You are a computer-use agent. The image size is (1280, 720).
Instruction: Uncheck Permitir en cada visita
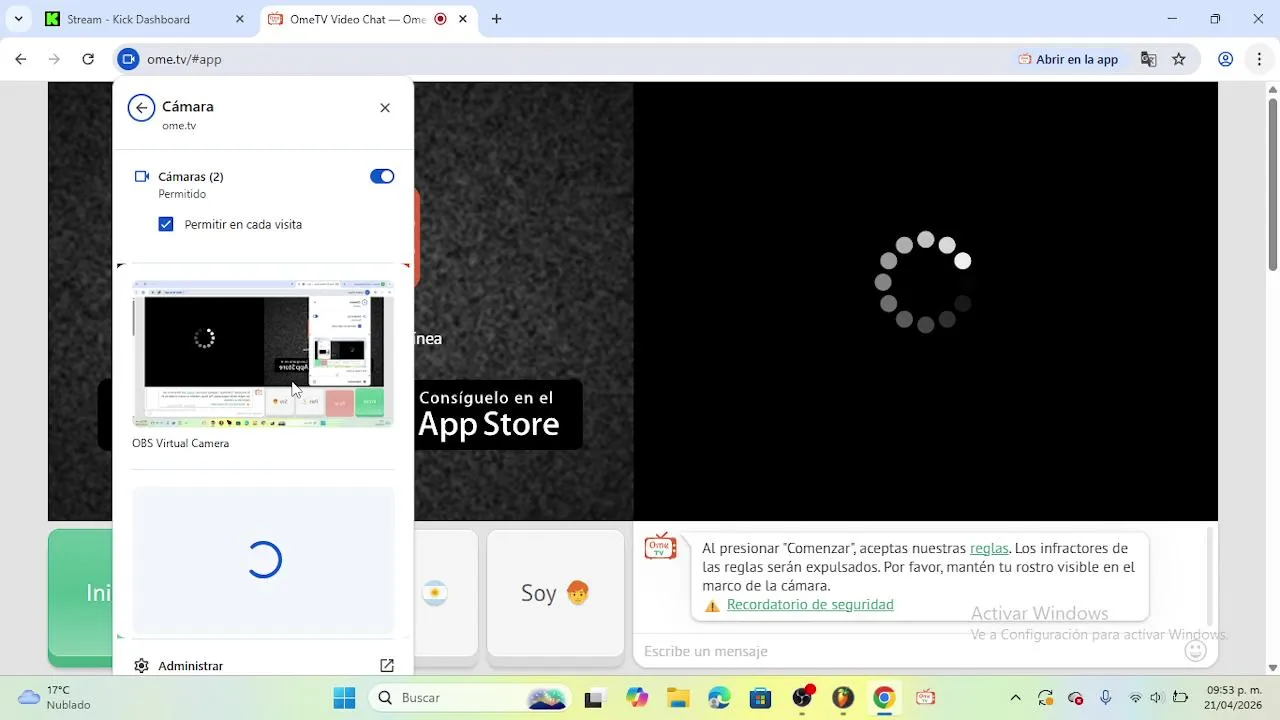(x=166, y=225)
